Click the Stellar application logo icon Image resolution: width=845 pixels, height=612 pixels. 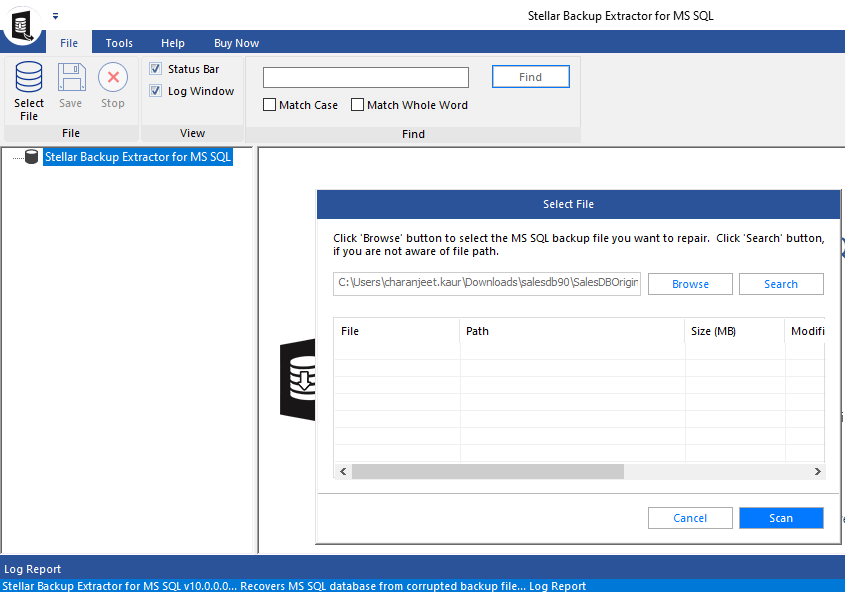coord(22,25)
